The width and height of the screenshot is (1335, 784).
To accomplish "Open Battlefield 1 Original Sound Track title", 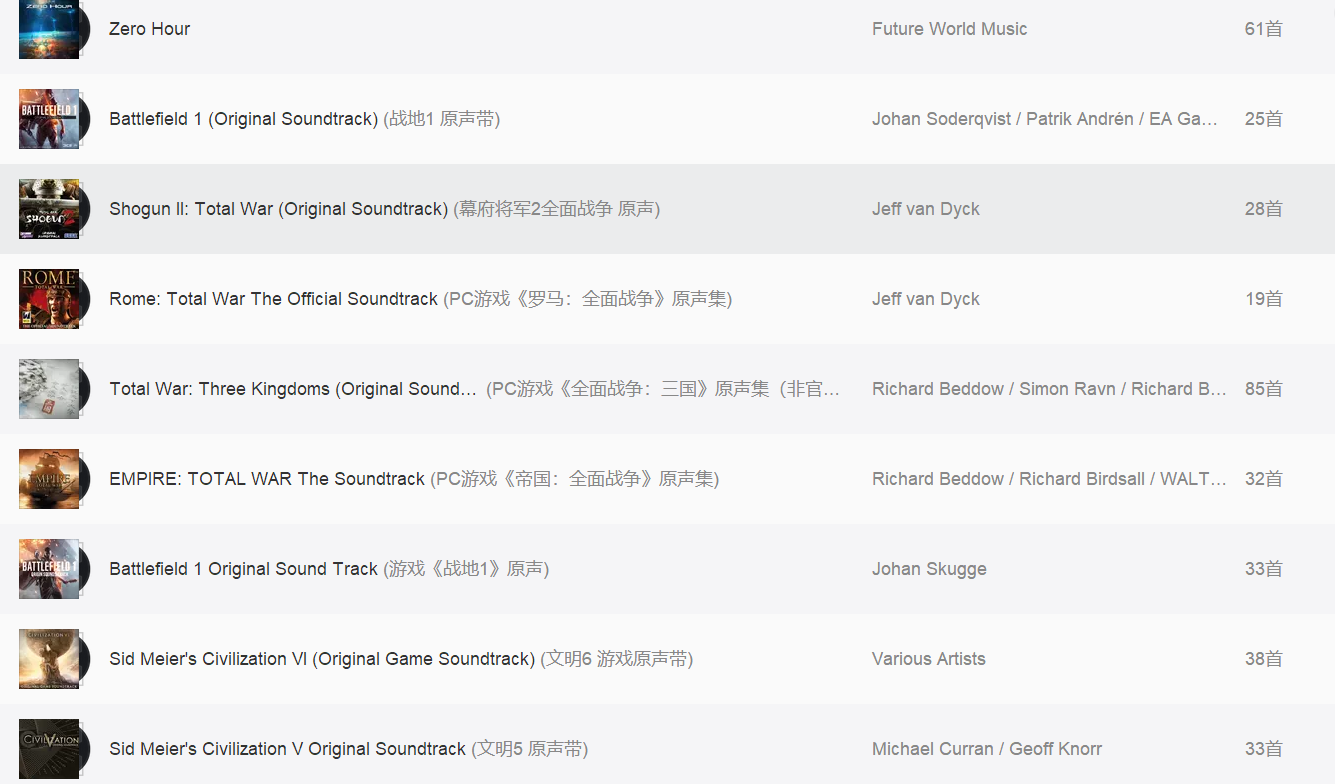I will tap(243, 569).
